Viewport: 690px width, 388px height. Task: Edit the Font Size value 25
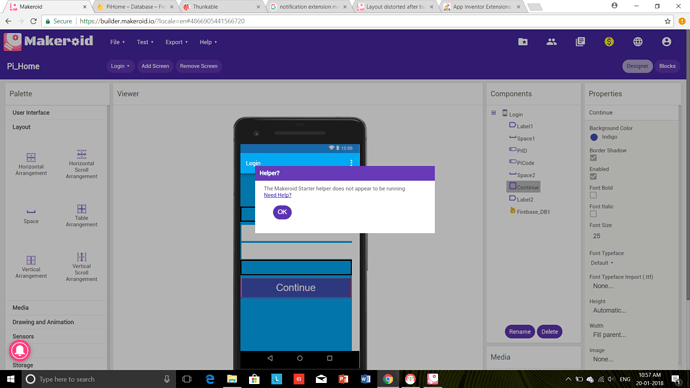point(597,236)
